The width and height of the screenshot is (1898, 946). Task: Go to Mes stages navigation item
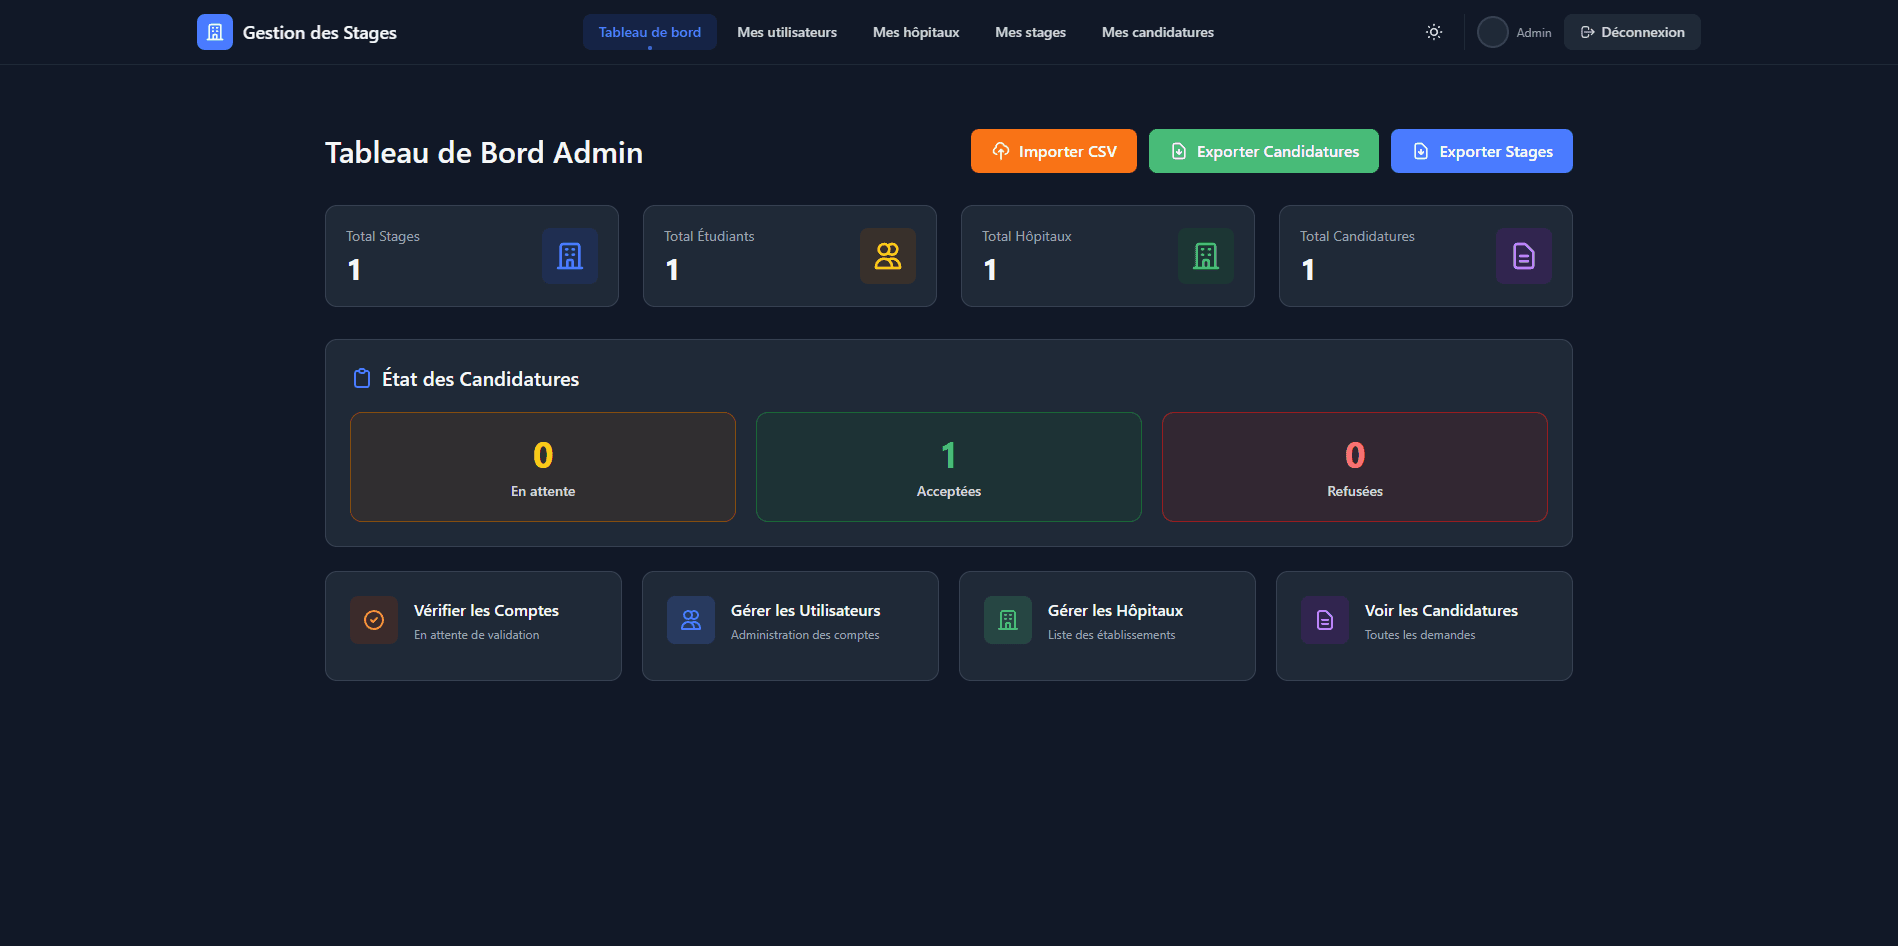click(x=1030, y=32)
